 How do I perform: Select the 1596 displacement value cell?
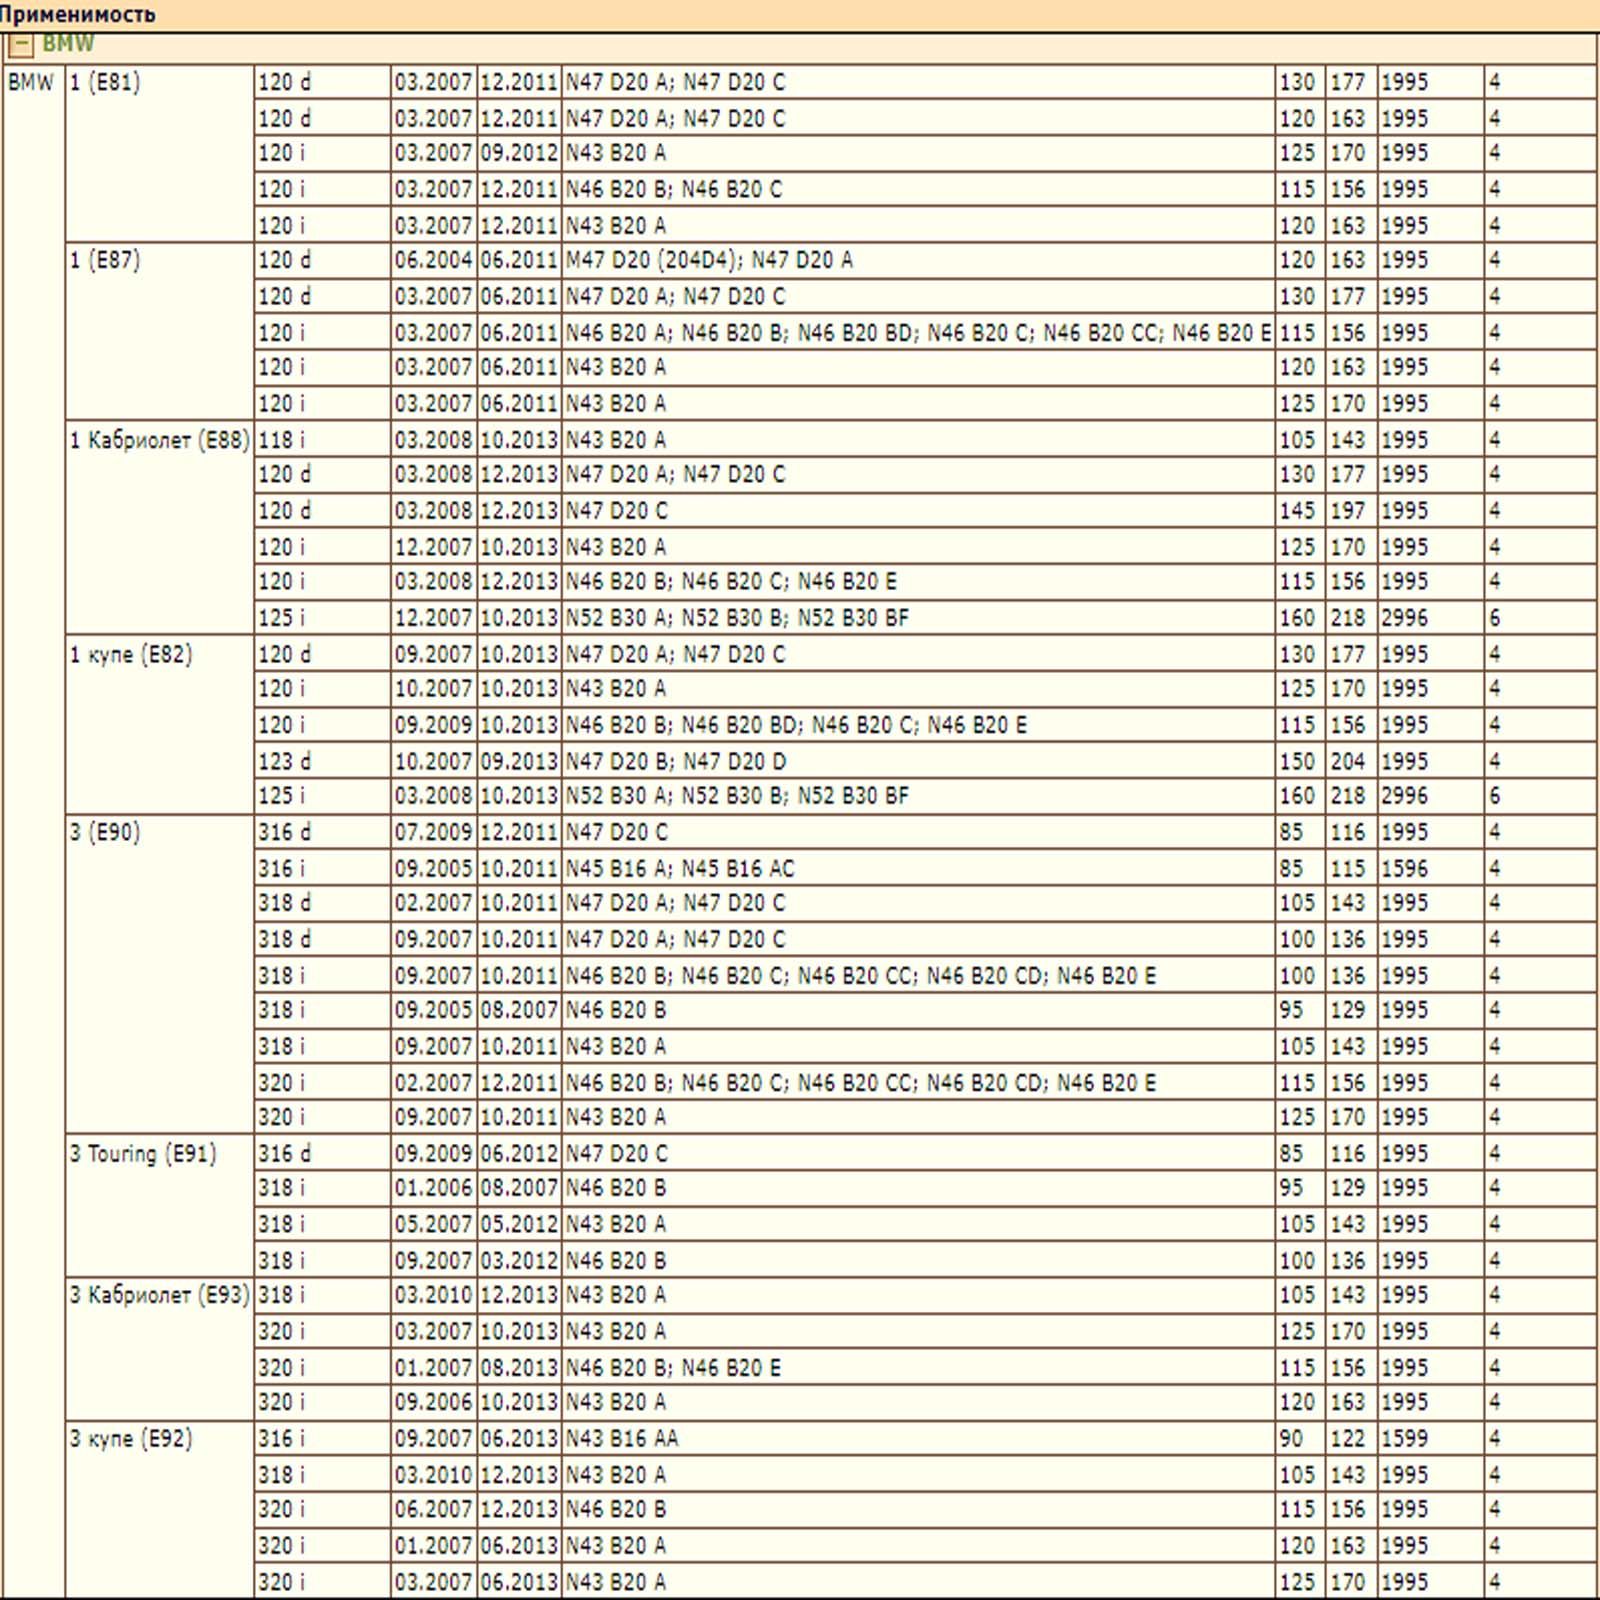pyautogui.click(x=1404, y=869)
